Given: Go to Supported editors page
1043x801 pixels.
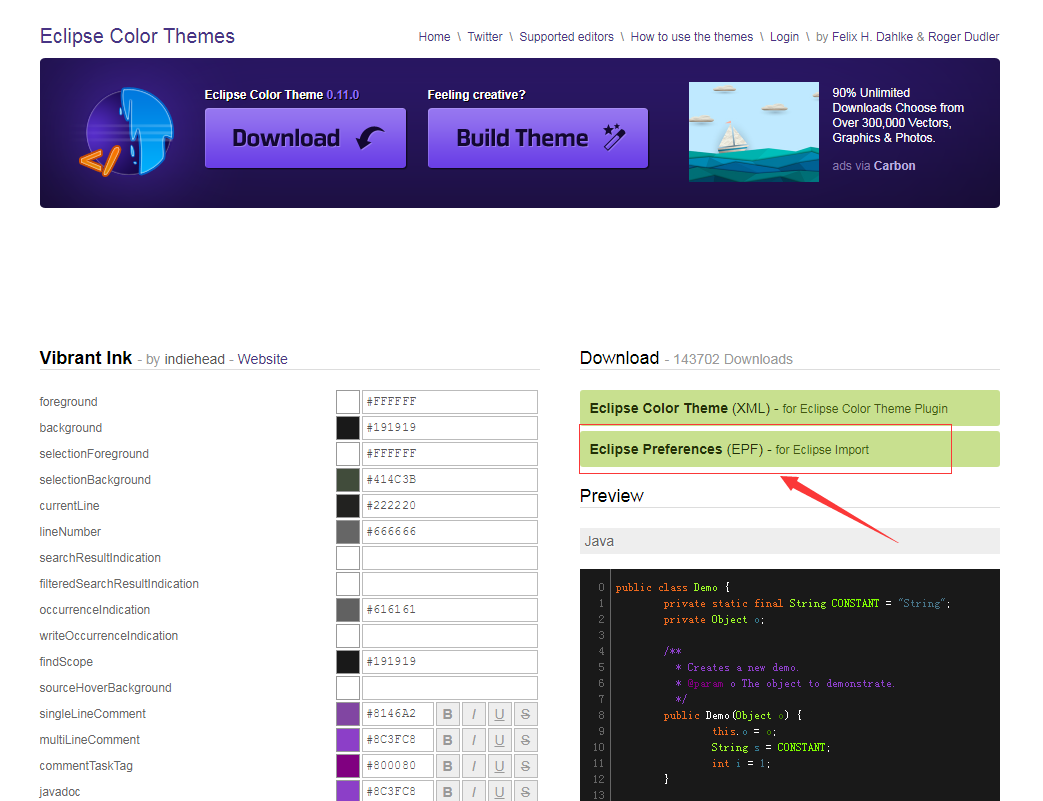Looking at the screenshot, I should point(567,37).
